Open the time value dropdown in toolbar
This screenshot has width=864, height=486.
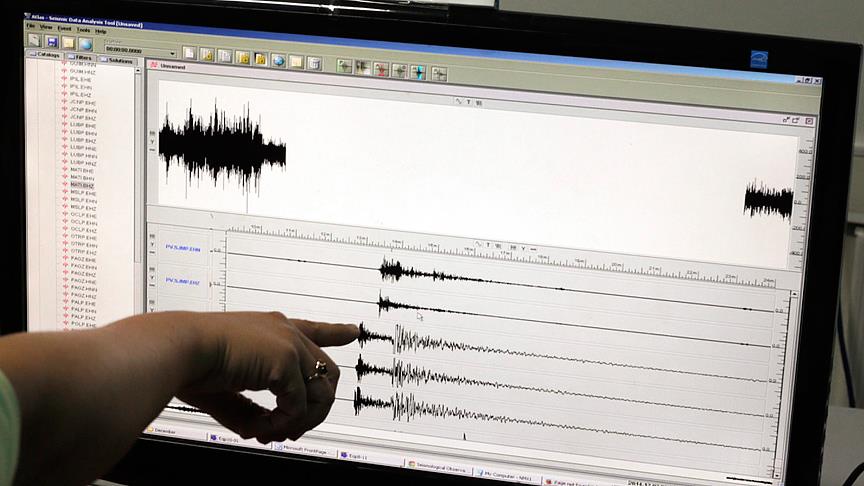173,53
